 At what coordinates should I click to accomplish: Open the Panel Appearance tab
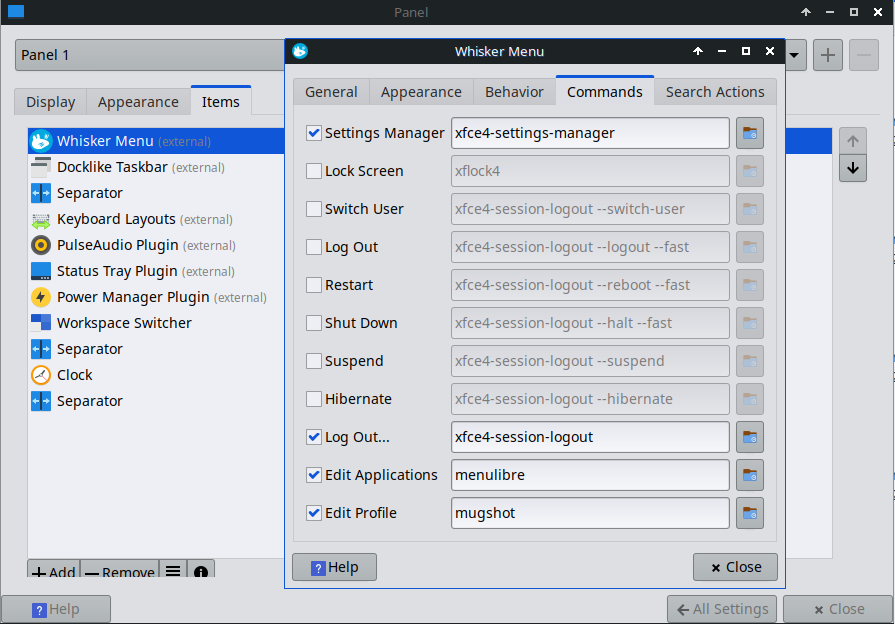[138, 102]
